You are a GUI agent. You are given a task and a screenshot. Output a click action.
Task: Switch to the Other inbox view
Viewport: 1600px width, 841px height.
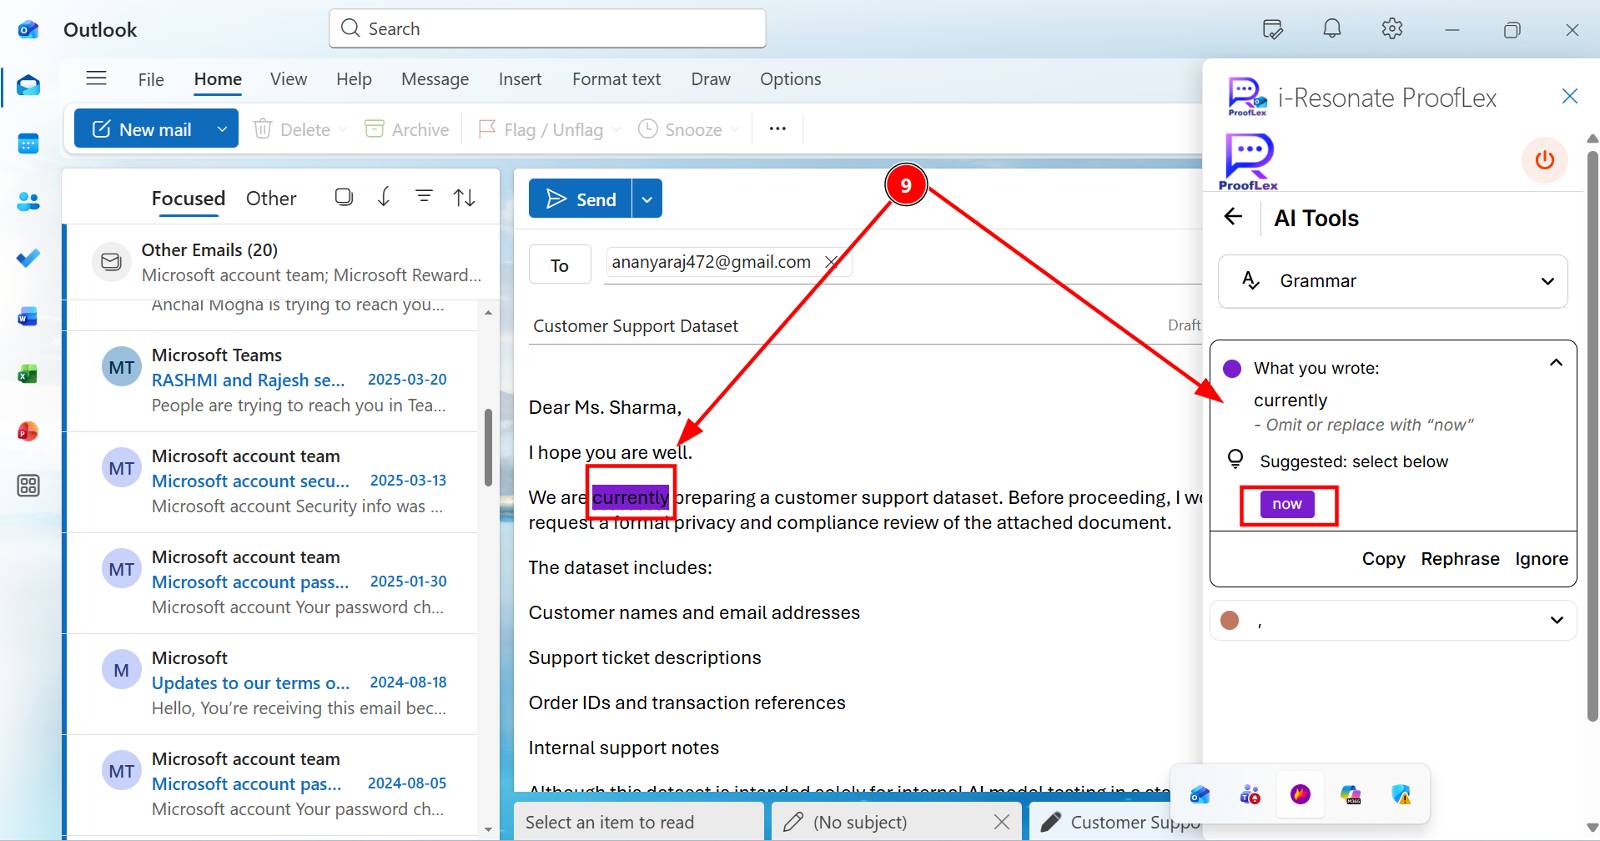(271, 198)
